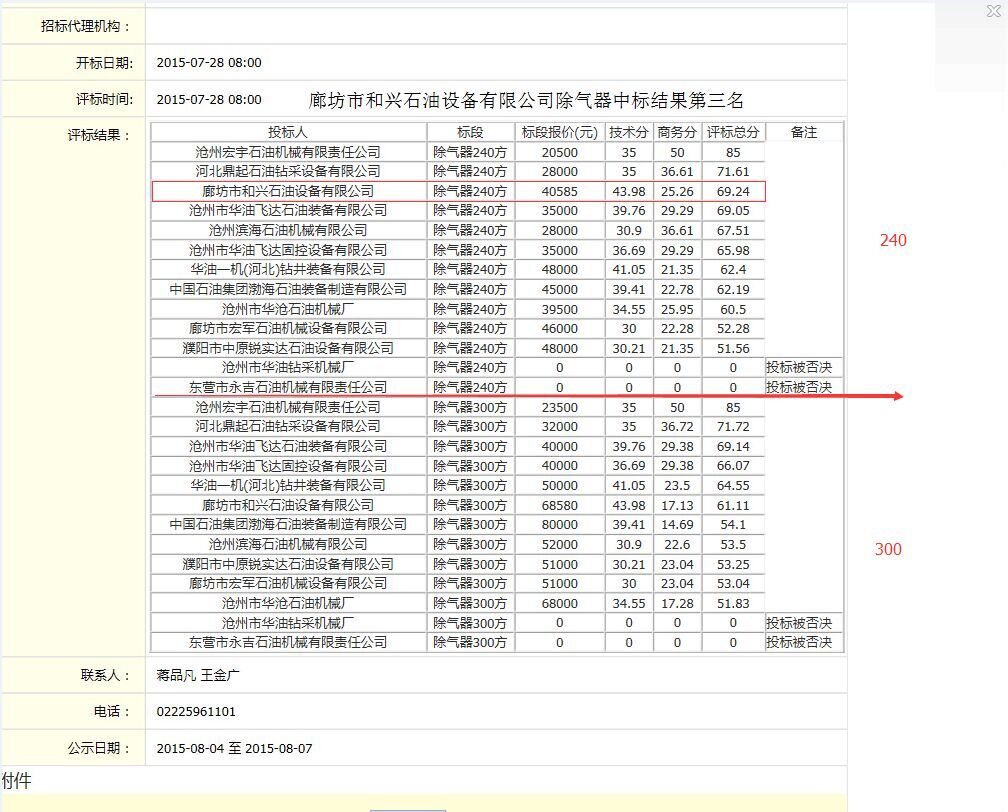Click the 评标总分 column header

(x=733, y=132)
